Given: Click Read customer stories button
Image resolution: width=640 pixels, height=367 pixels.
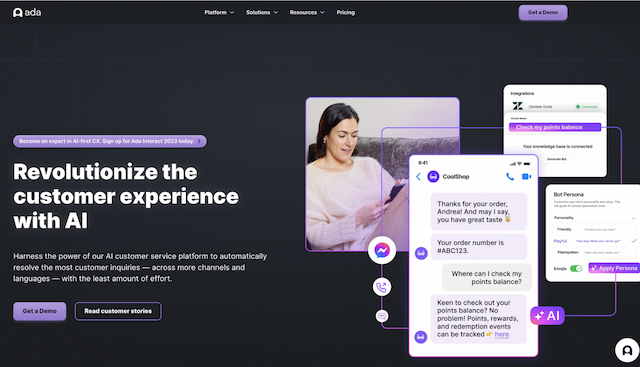Looking at the screenshot, I should click(118, 311).
